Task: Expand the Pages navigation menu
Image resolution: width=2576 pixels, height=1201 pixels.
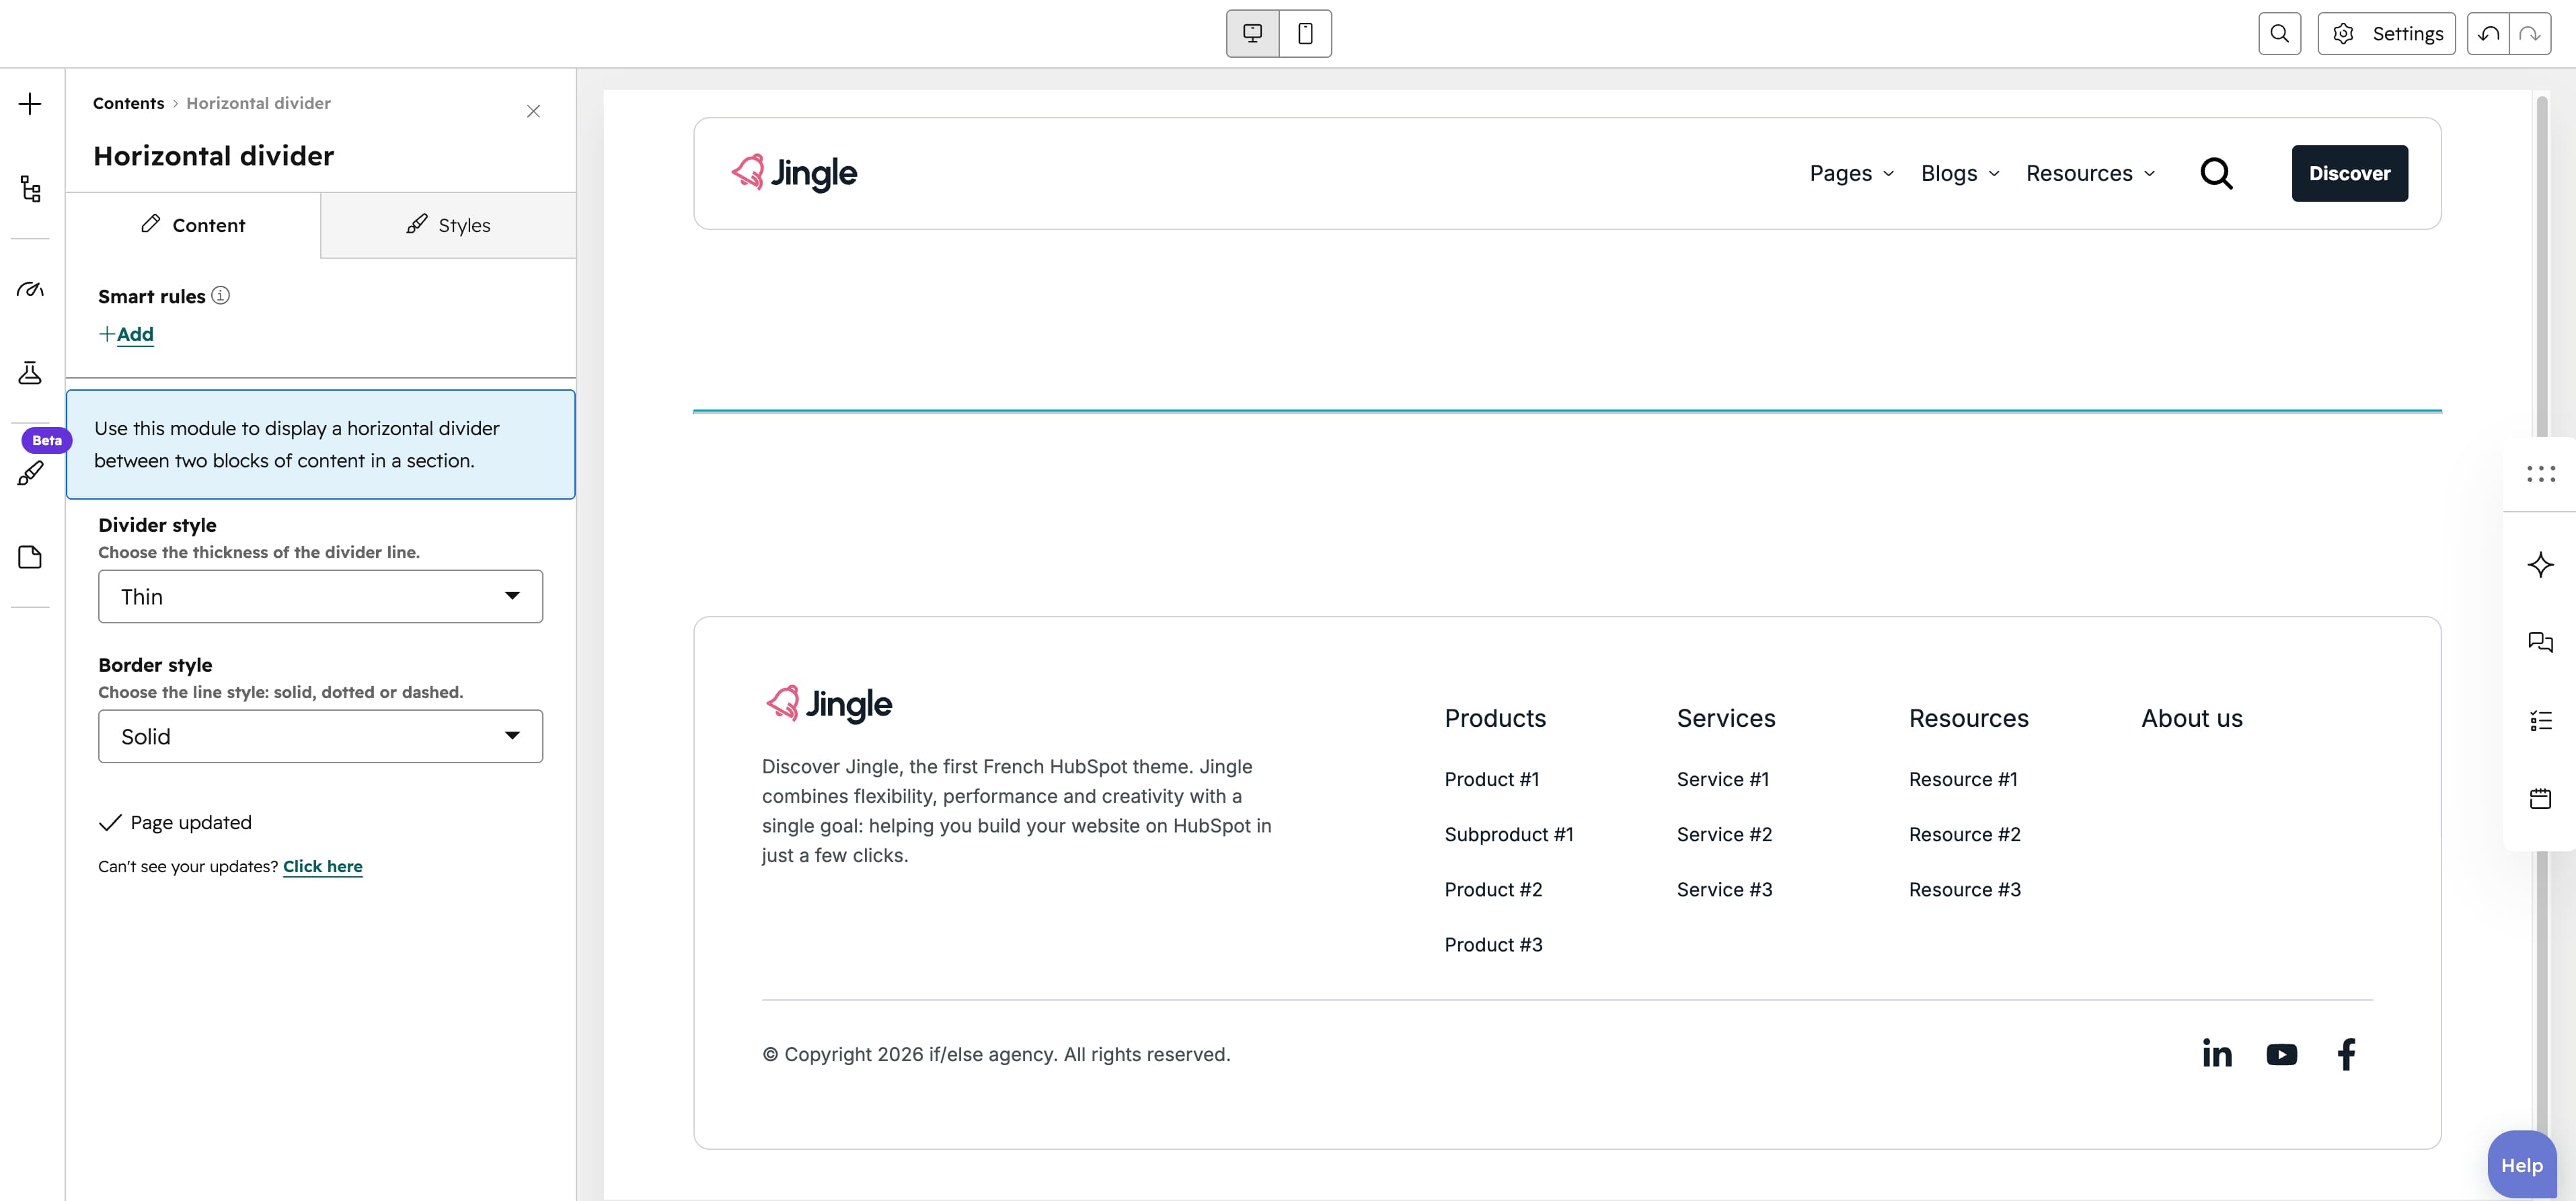Action: pyautogui.click(x=1852, y=174)
